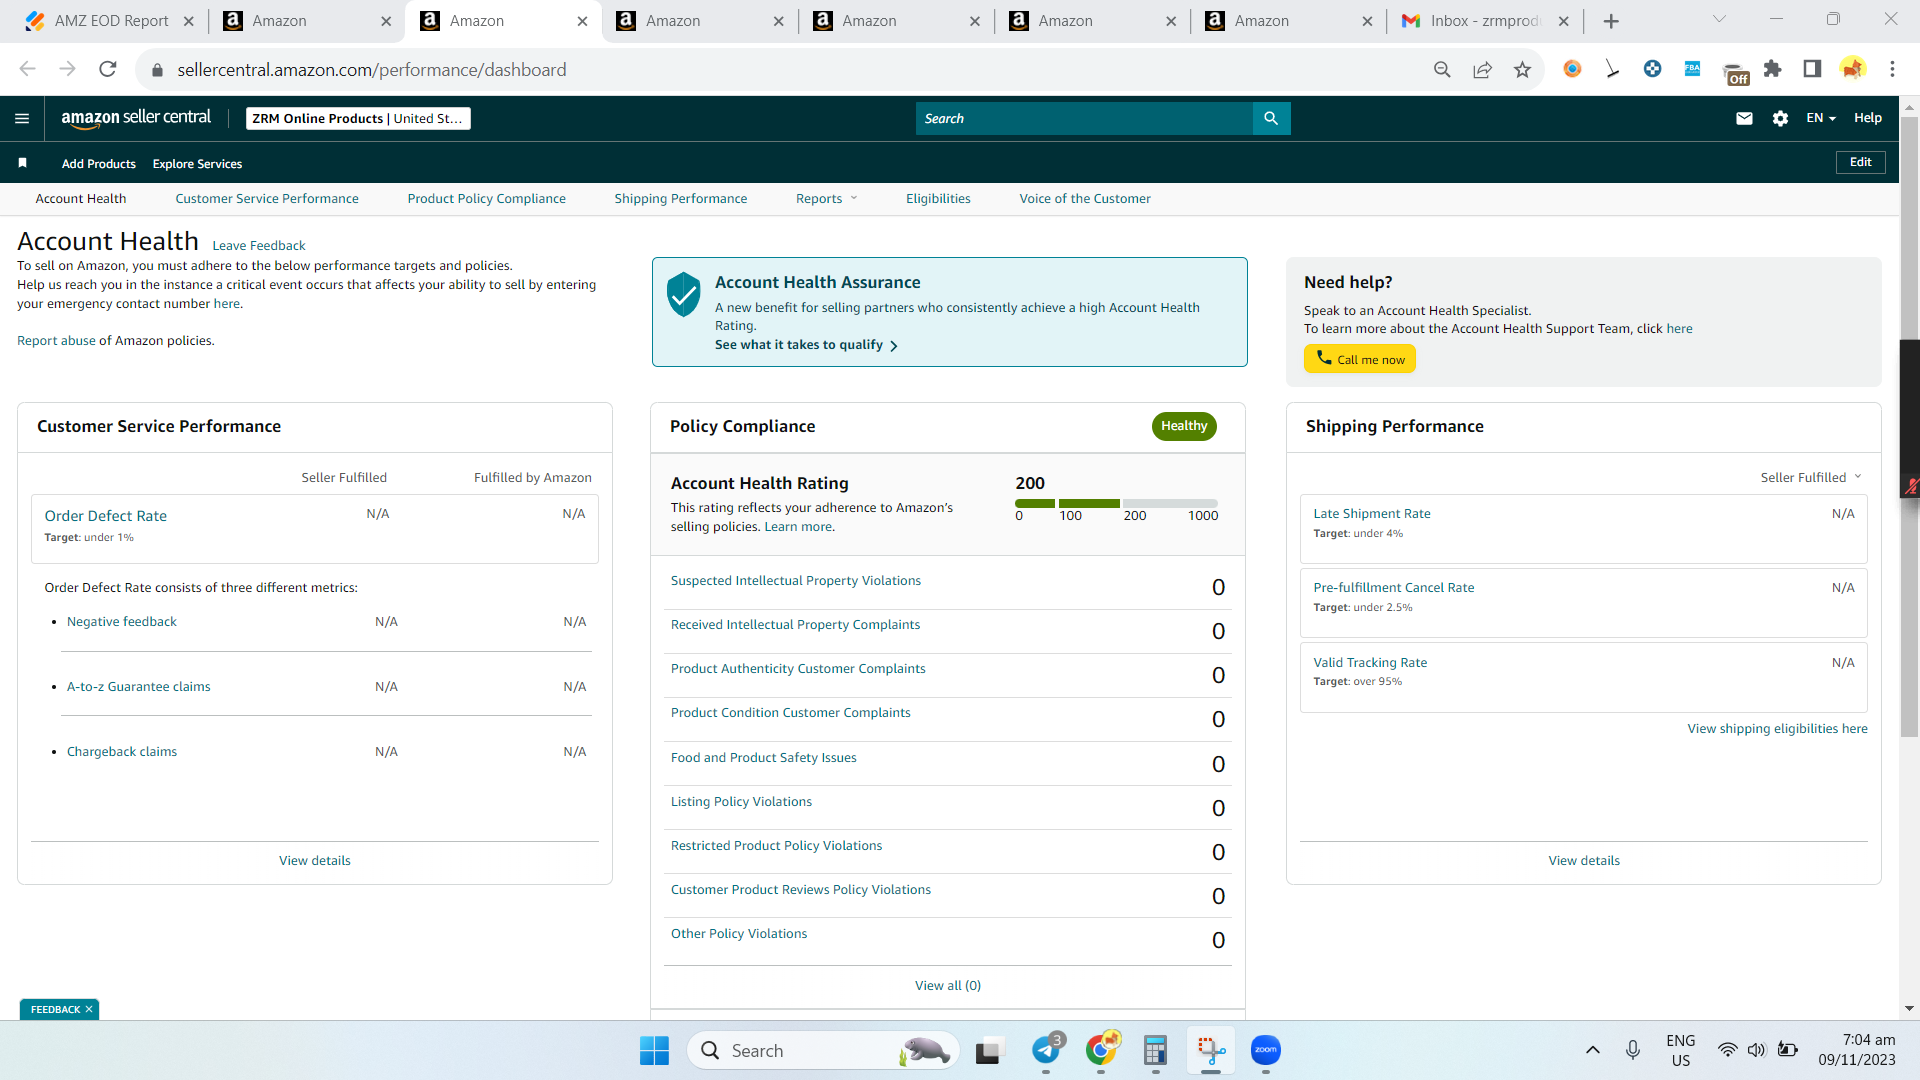
Task: Click the Windows taskbar Search box
Action: (823, 1050)
